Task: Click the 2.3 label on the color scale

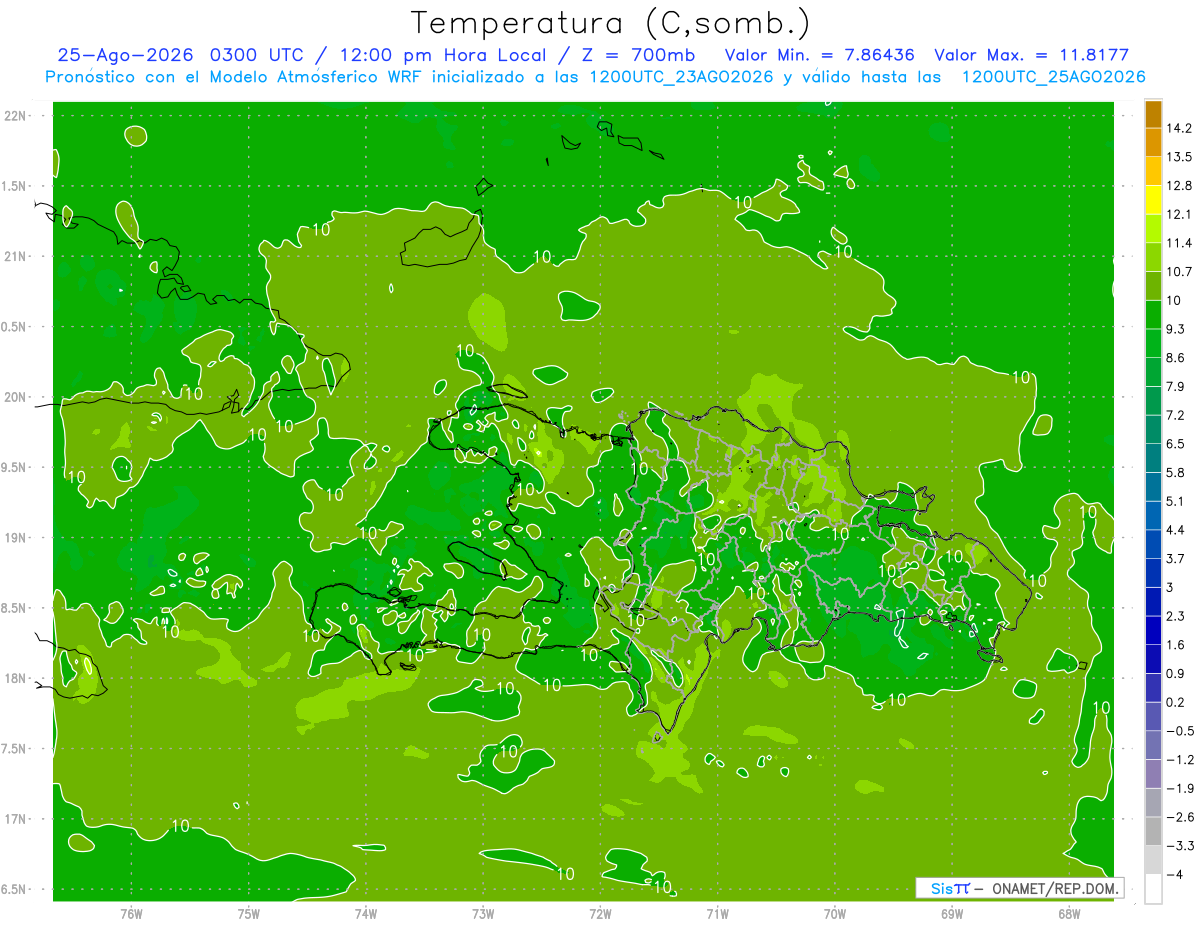Action: pos(1176,616)
